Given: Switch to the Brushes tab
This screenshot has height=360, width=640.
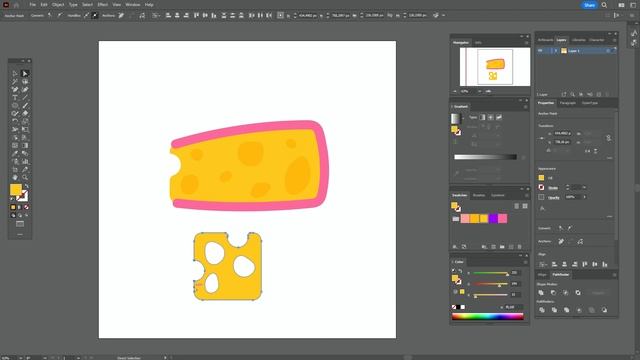Looking at the screenshot, I should pyautogui.click(x=479, y=196).
